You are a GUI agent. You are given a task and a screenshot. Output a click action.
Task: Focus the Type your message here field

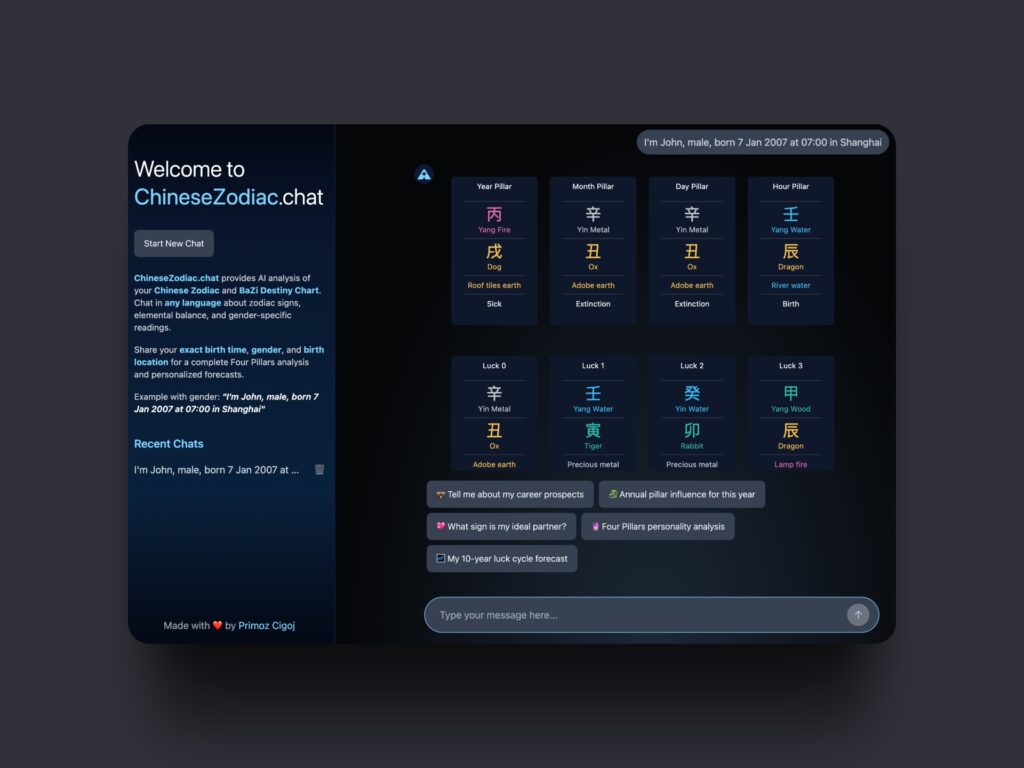tap(651, 615)
